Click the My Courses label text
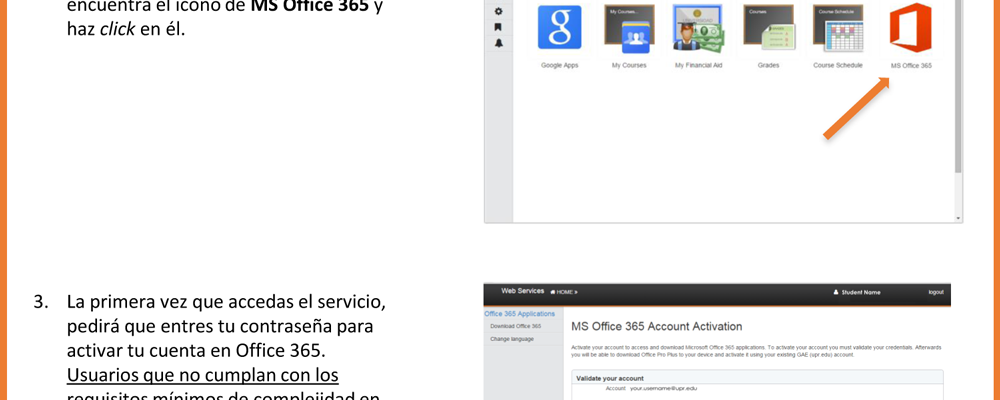 (629, 66)
